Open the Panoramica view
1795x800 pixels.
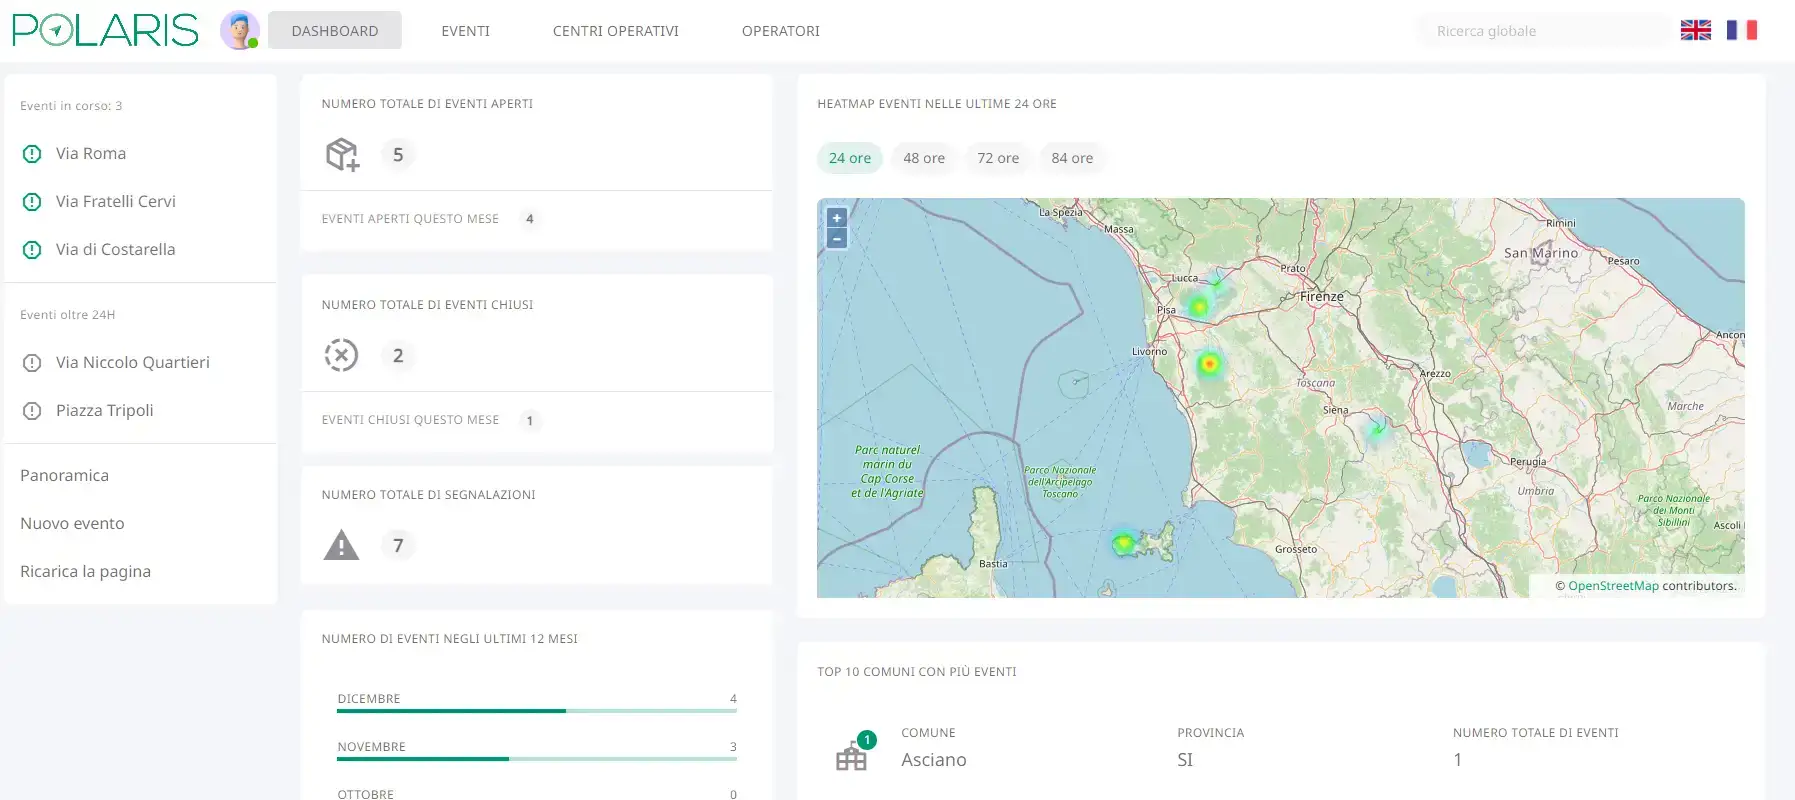(x=64, y=475)
